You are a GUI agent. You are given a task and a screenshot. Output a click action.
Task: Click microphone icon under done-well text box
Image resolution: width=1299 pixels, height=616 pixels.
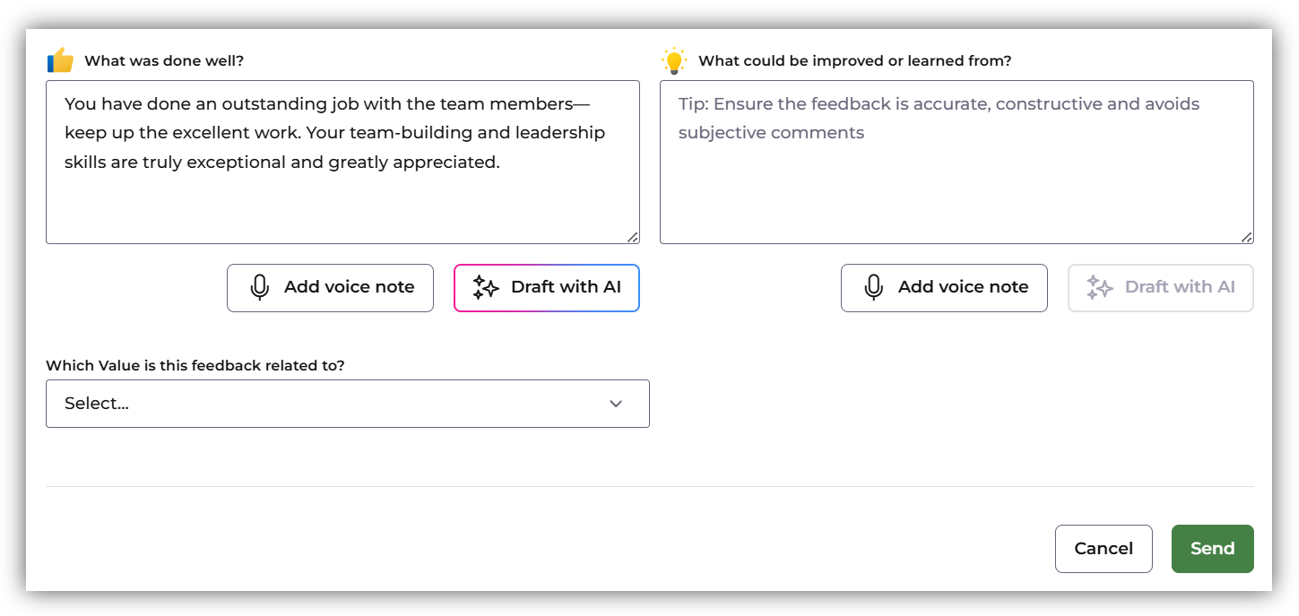point(260,288)
